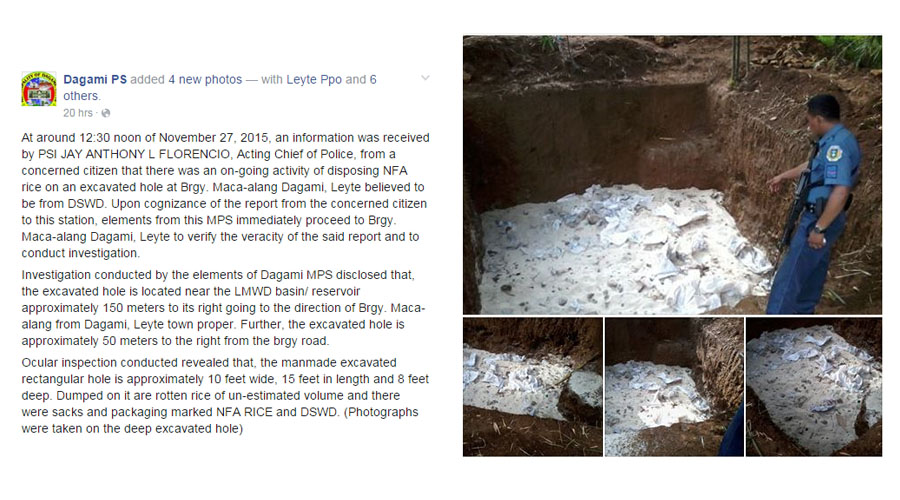Click the public globe privacy icon

(106, 113)
